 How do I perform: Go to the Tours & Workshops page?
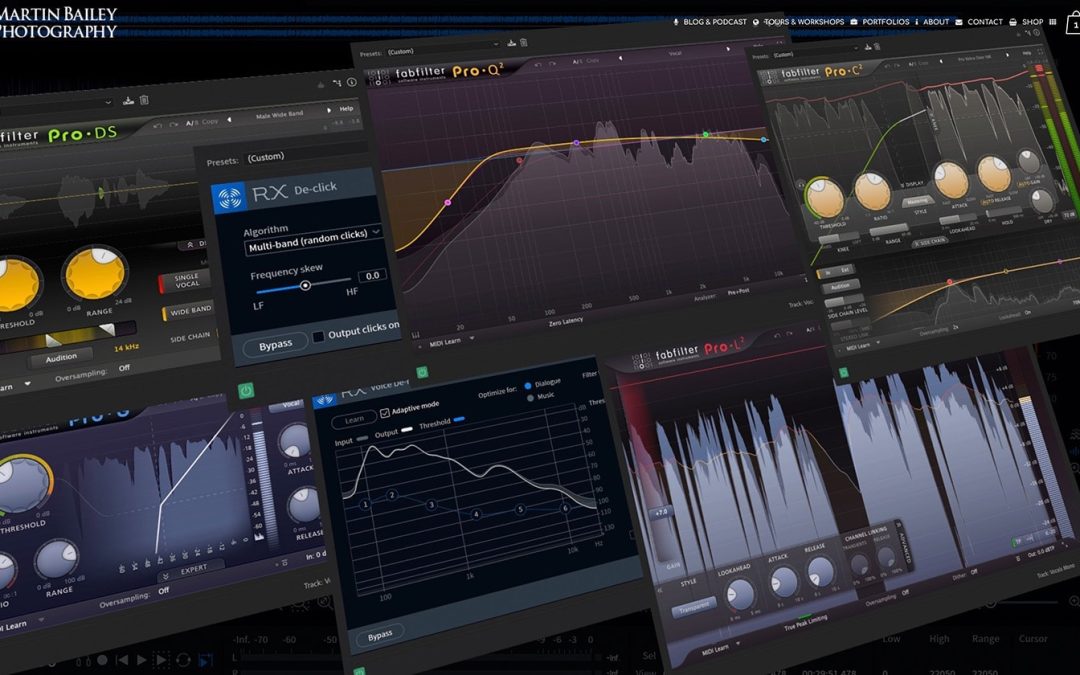point(804,22)
